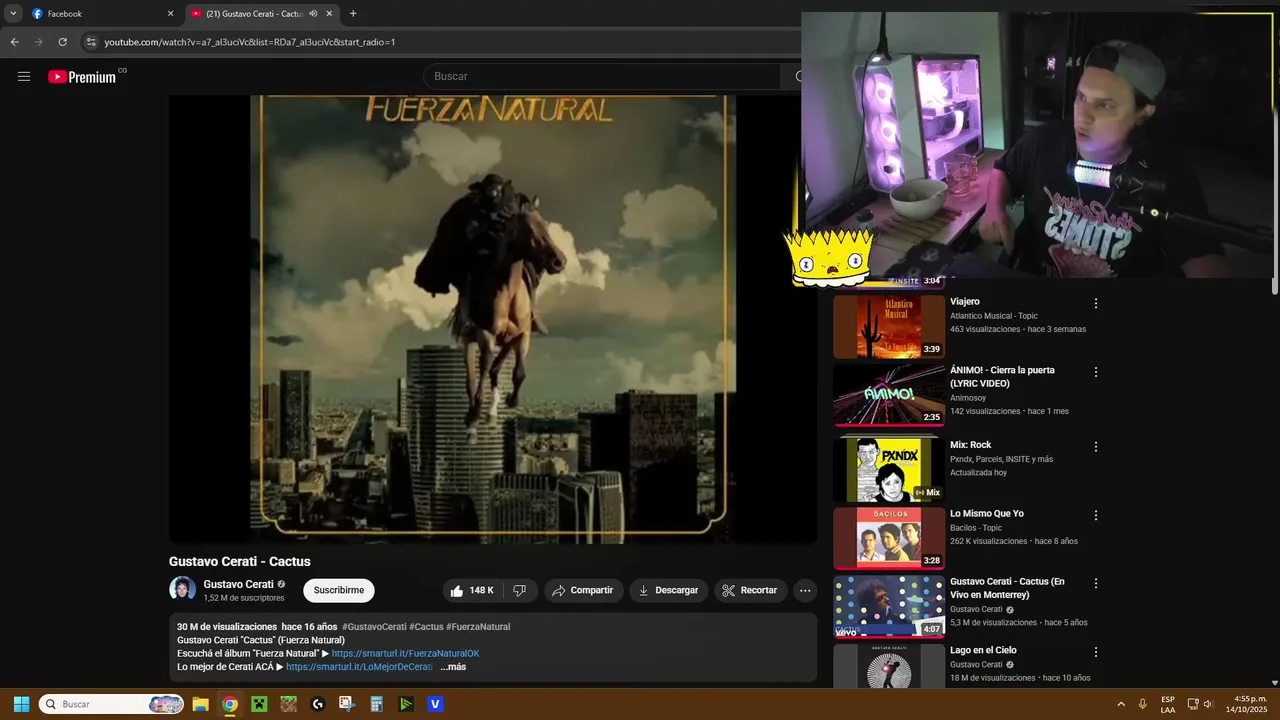The height and width of the screenshot is (720, 1280).
Task: Click the #GustavoCerati hashtag
Action: 374,627
